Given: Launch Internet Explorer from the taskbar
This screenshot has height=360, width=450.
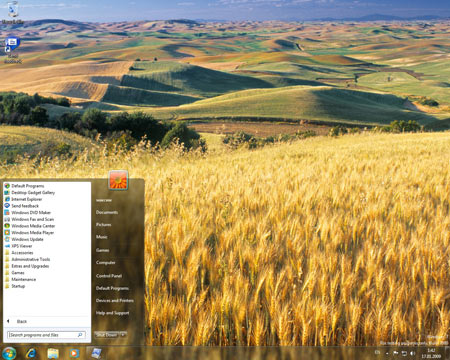Looking at the screenshot, I should [31, 353].
